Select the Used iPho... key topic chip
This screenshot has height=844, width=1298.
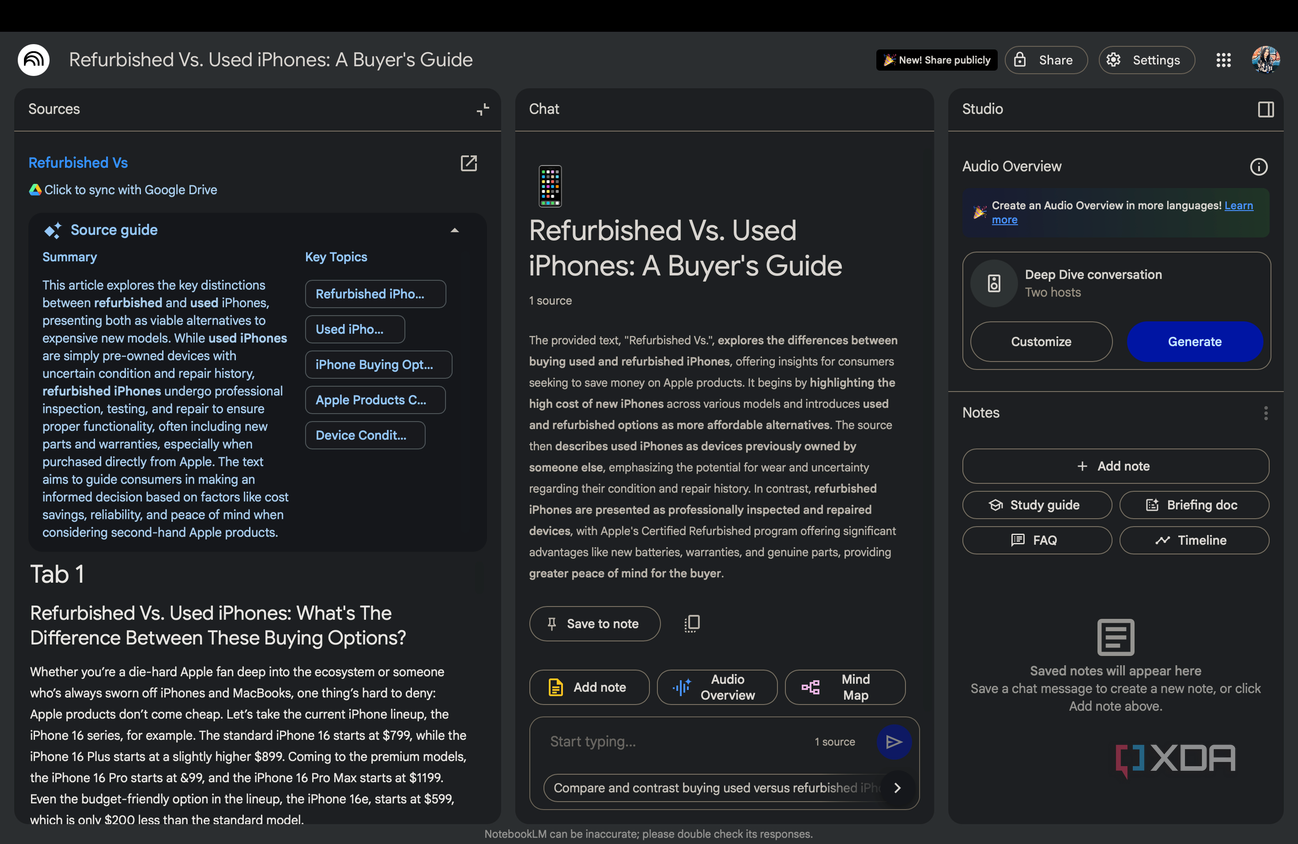point(355,329)
